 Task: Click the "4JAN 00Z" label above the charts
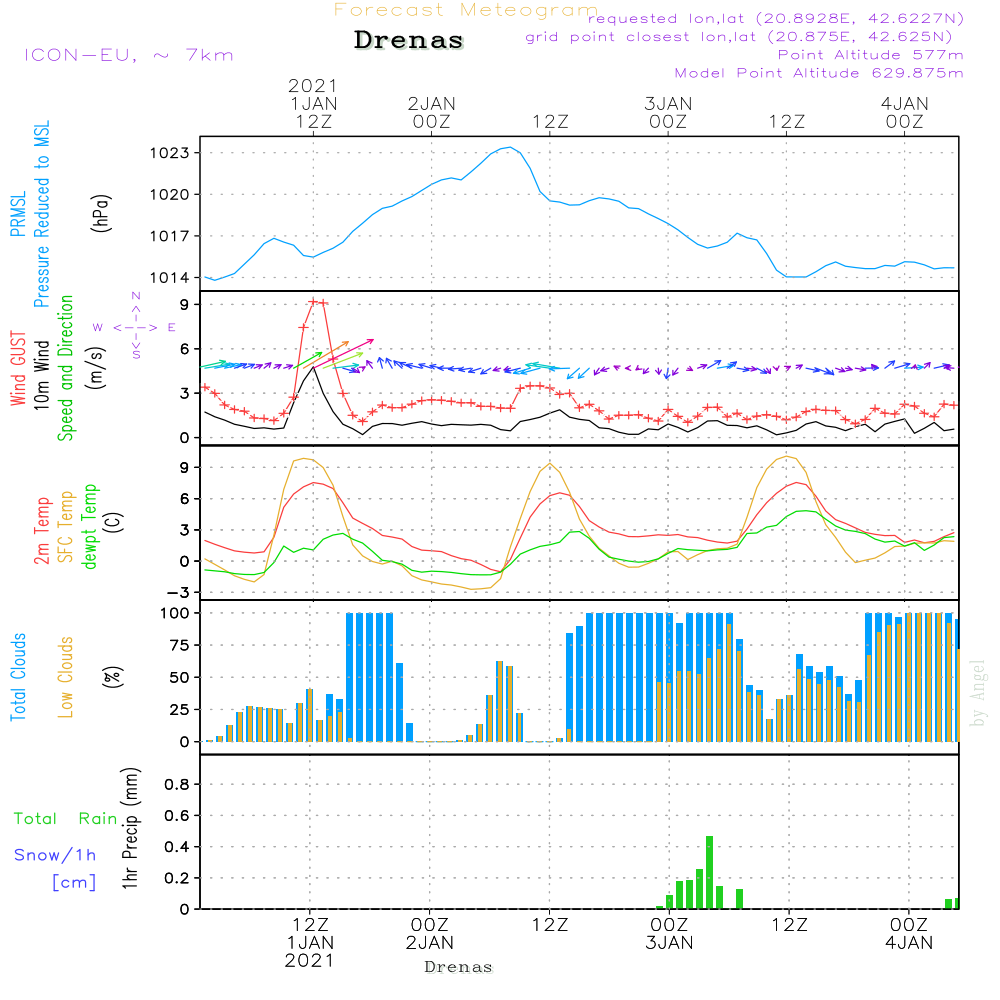tap(905, 113)
